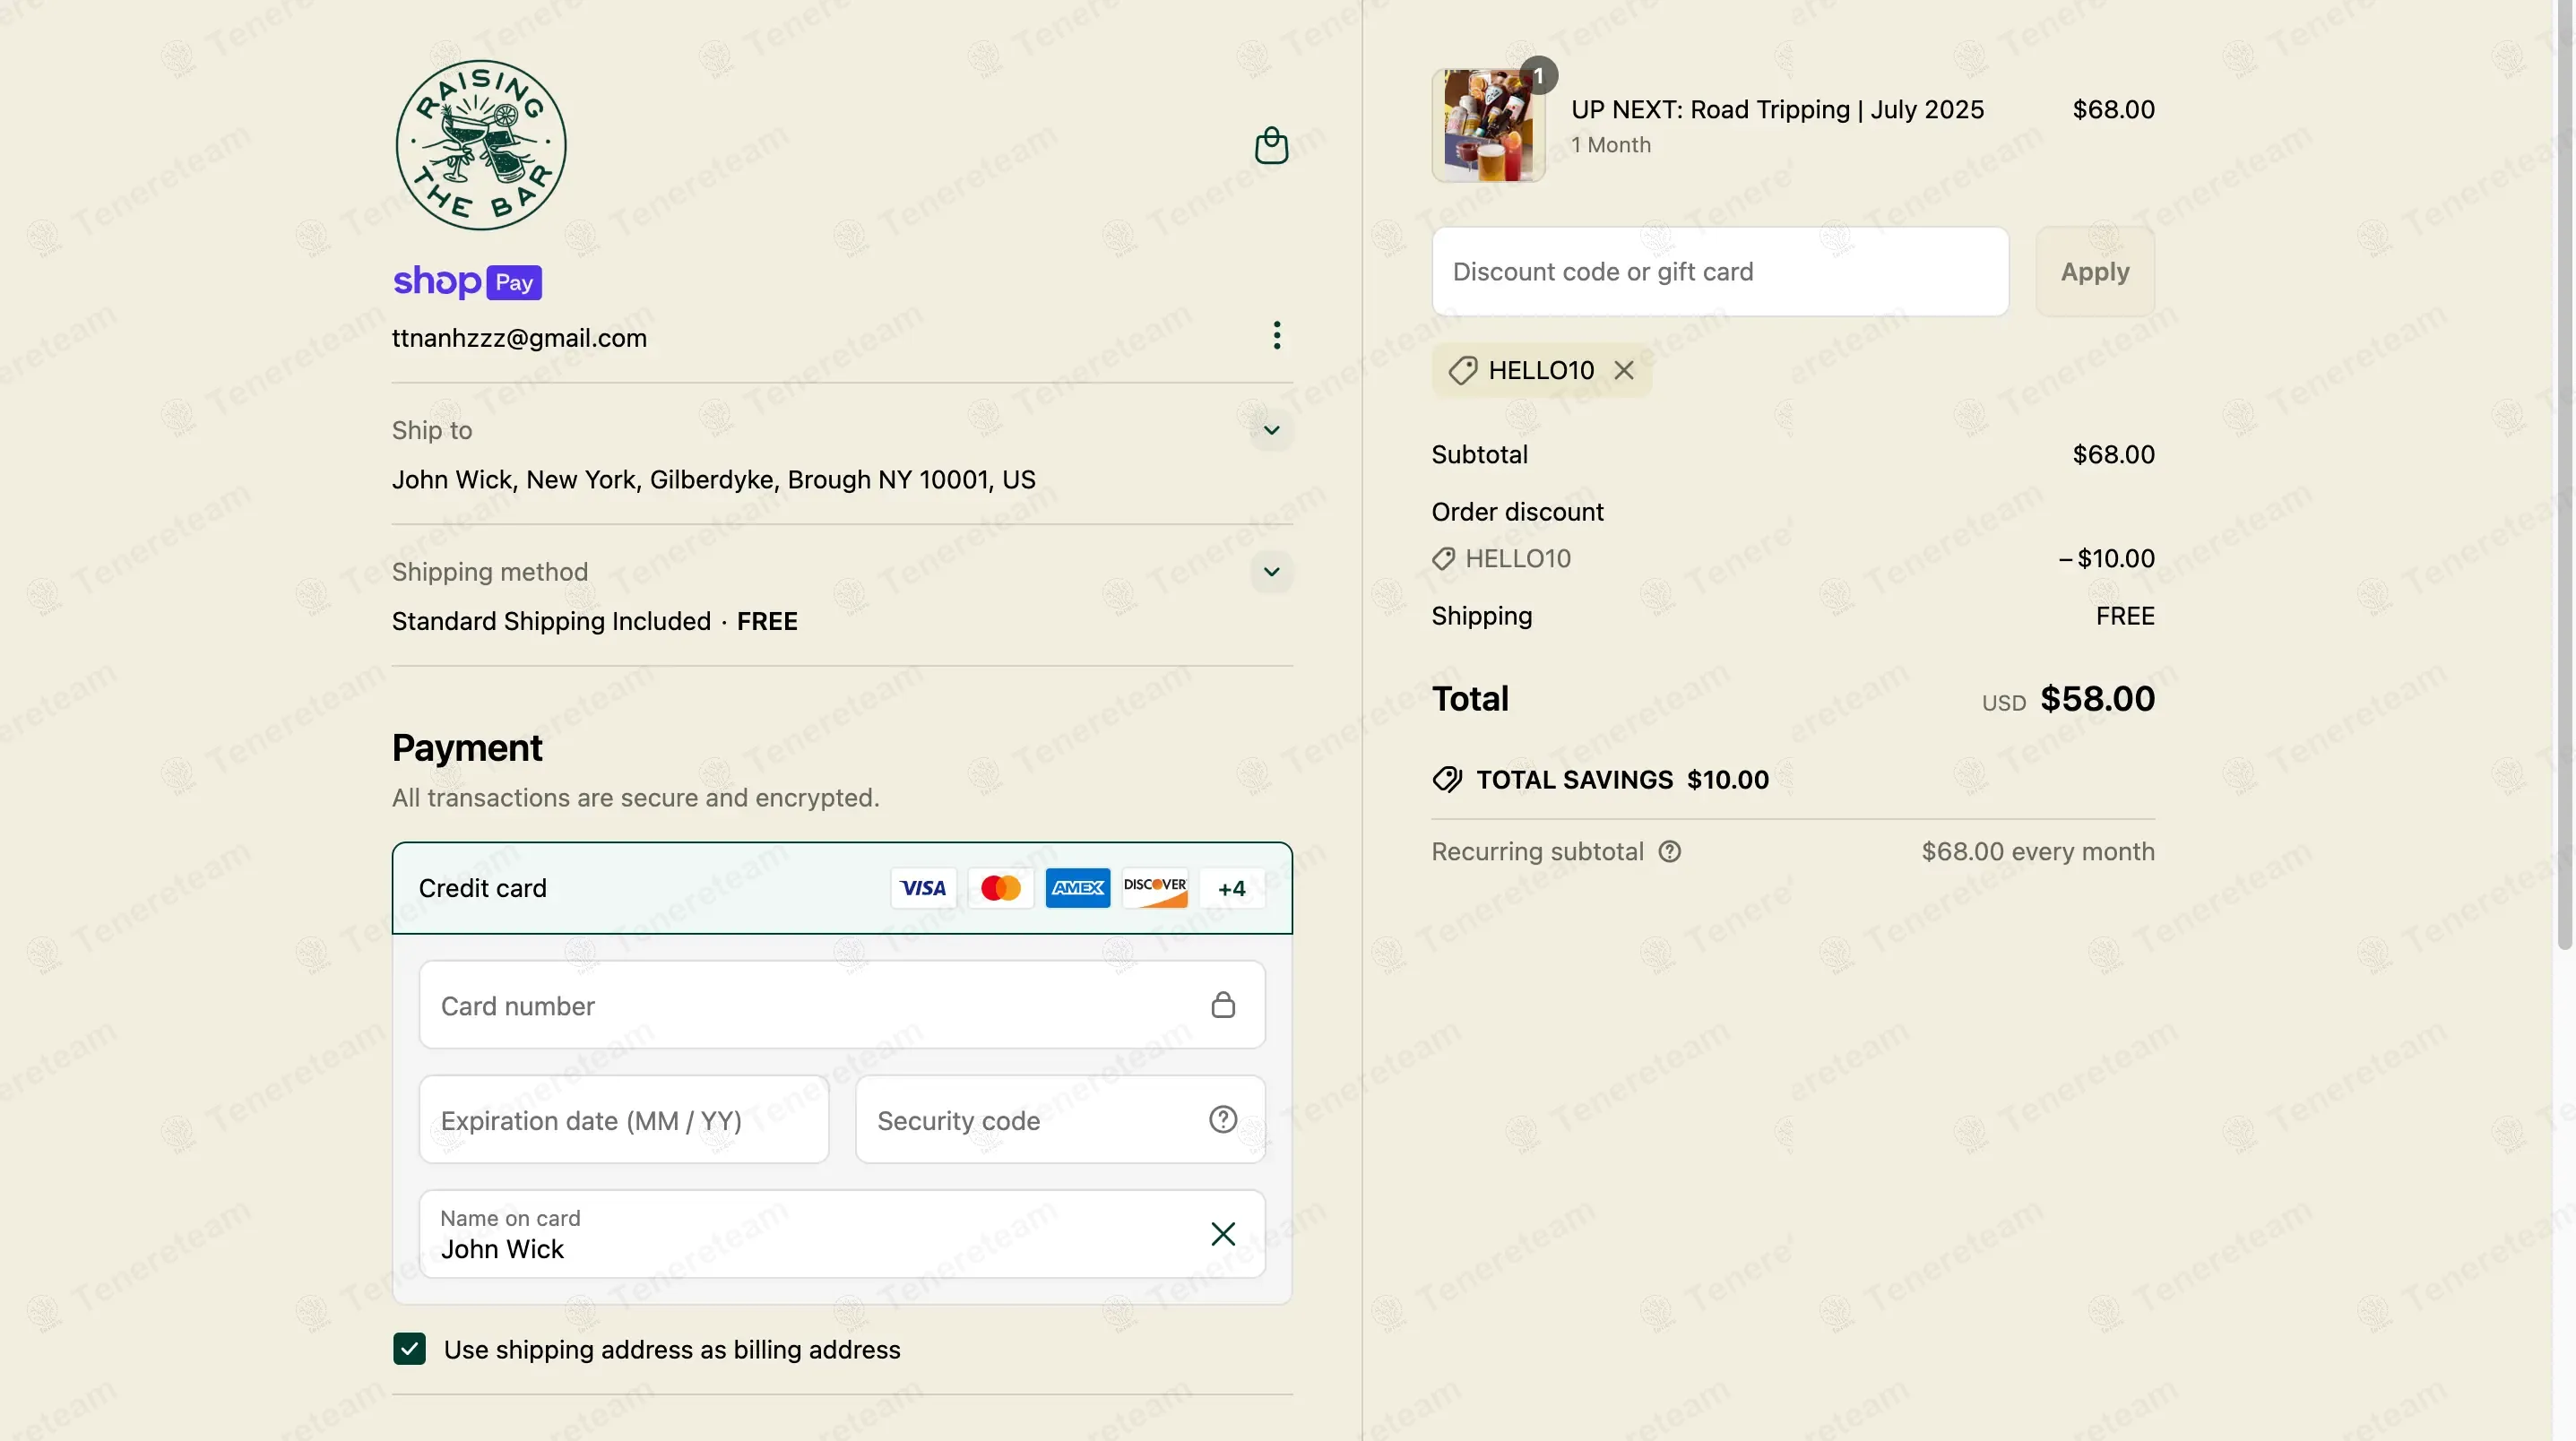Click the Recurring subtotal info icon
This screenshot has width=2576, height=1441.
tap(1669, 852)
